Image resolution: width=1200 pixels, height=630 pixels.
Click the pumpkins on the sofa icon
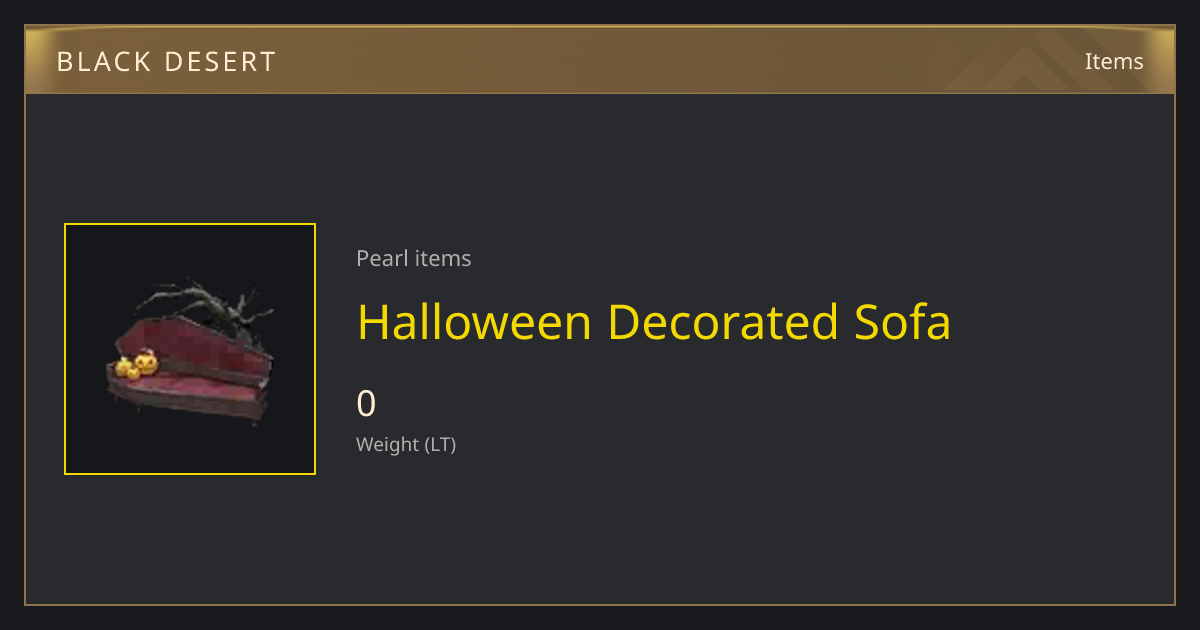tap(138, 365)
